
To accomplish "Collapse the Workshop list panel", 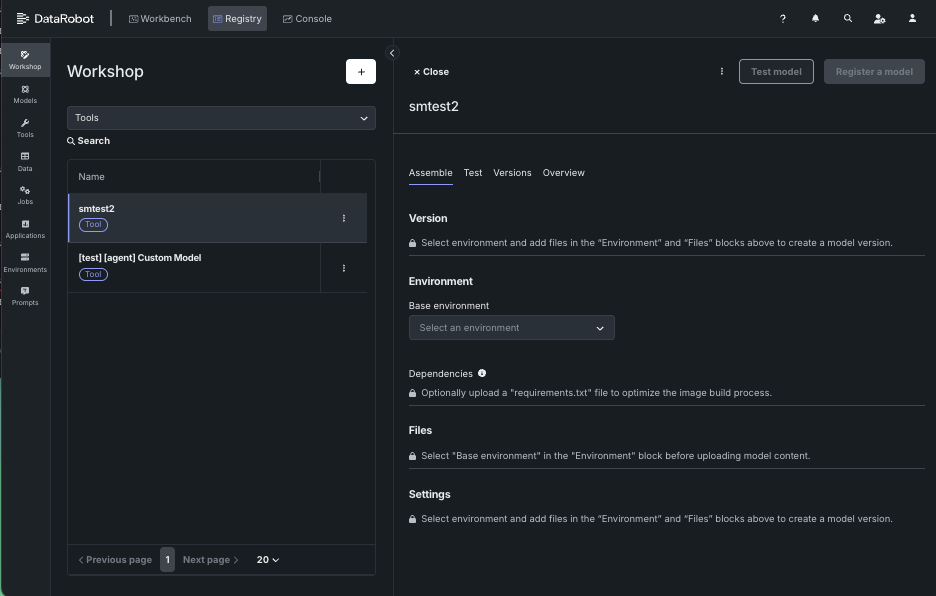I will [392, 53].
